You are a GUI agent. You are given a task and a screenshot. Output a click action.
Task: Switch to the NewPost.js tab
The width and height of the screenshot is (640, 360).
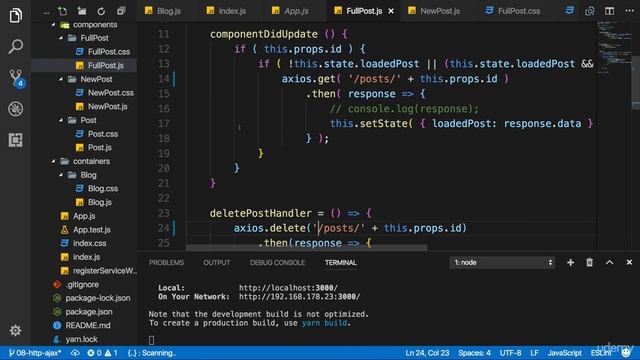[x=434, y=11]
